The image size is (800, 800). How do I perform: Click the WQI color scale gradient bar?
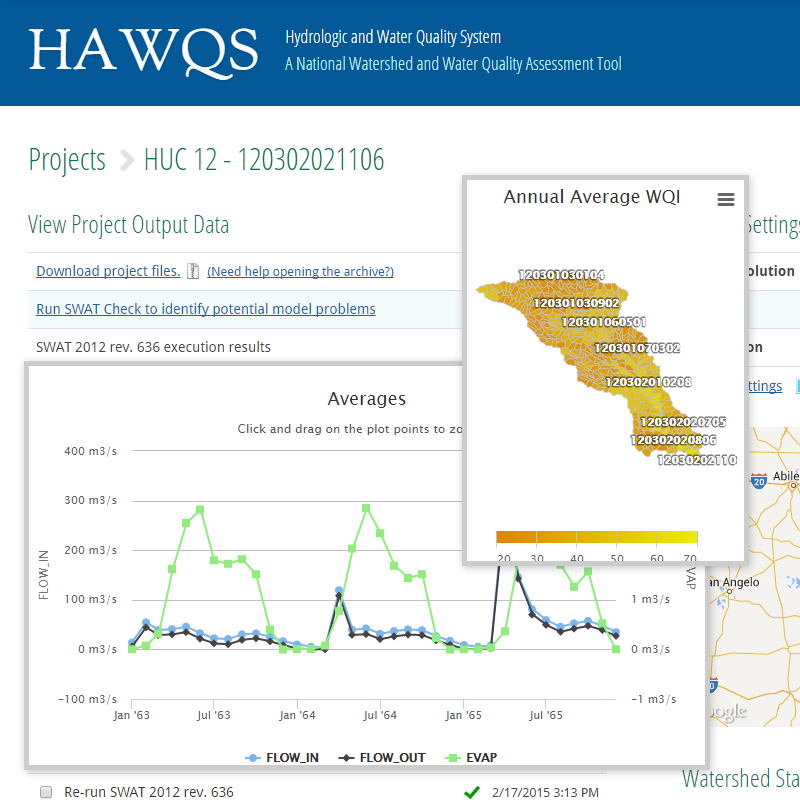pos(596,537)
